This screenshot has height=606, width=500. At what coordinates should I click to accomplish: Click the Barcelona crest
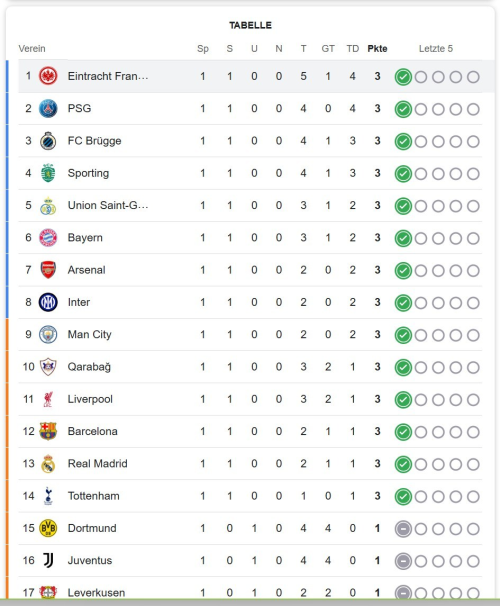48,431
